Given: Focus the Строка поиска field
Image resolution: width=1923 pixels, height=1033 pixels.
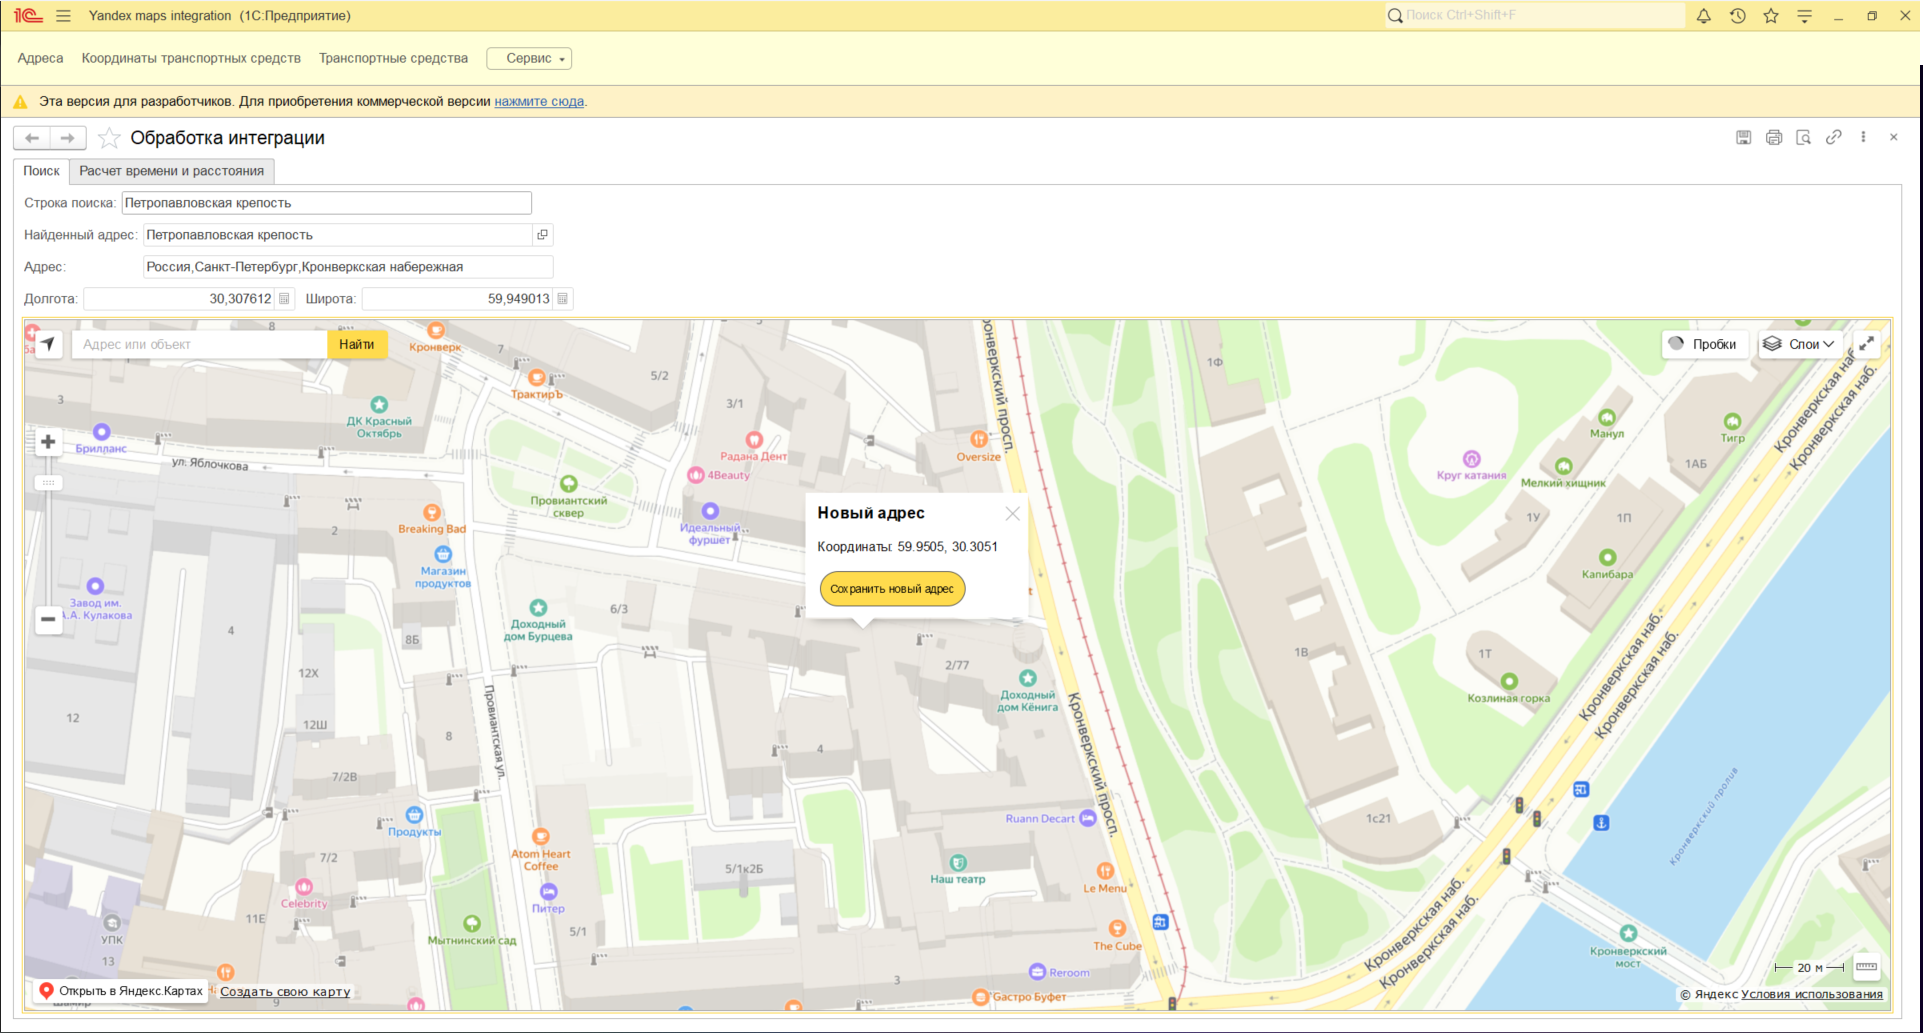Looking at the screenshot, I should pyautogui.click(x=327, y=203).
